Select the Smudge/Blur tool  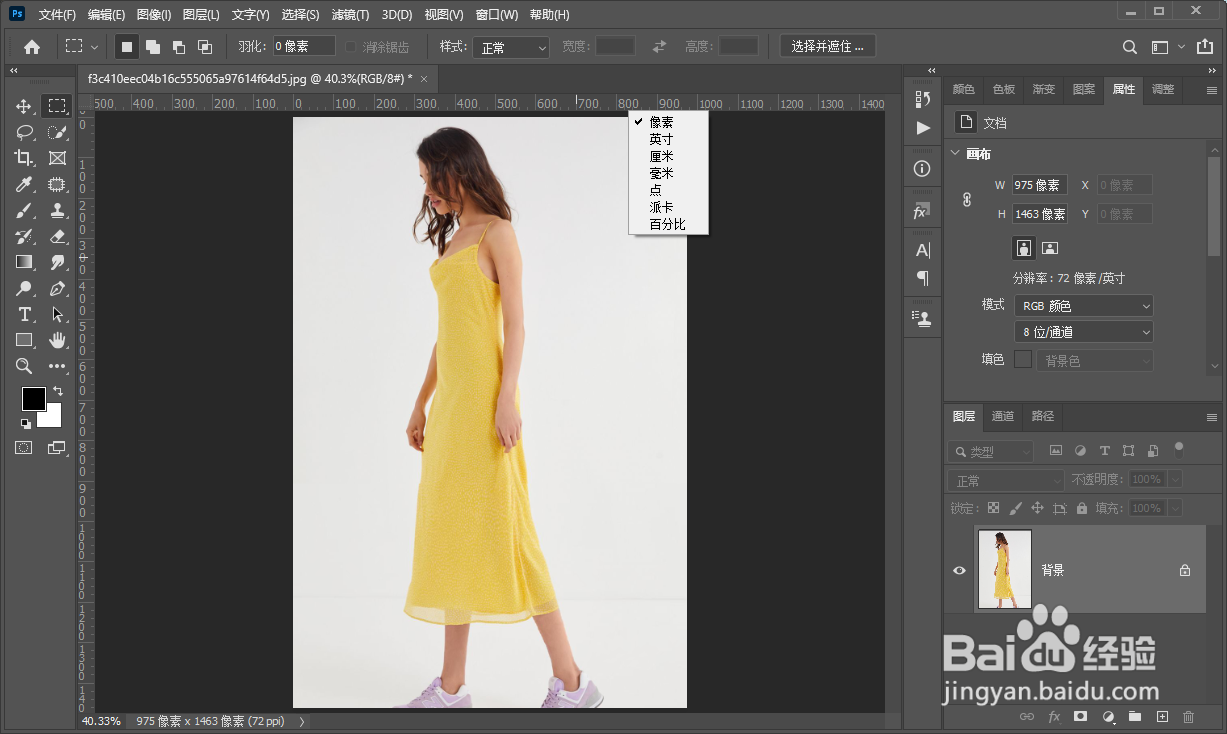point(57,262)
